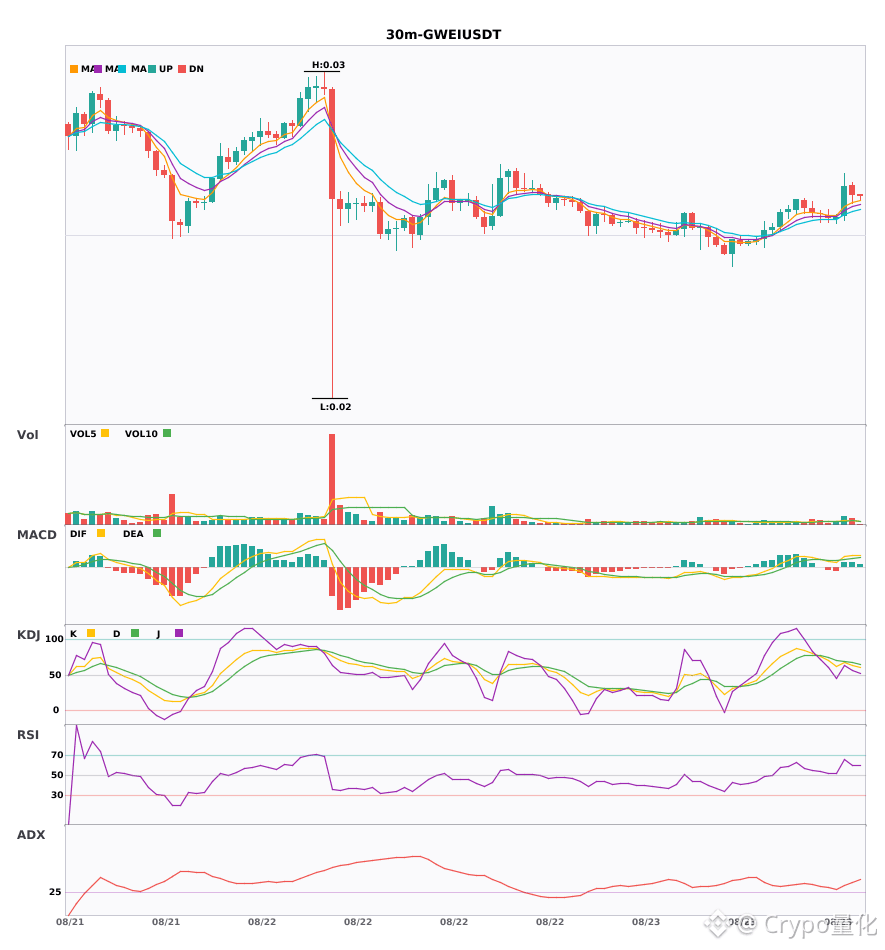Image resolution: width=885 pixels, height=950 pixels.
Task: Click the yellow VOL5 legend swatch
Action: coord(105,433)
